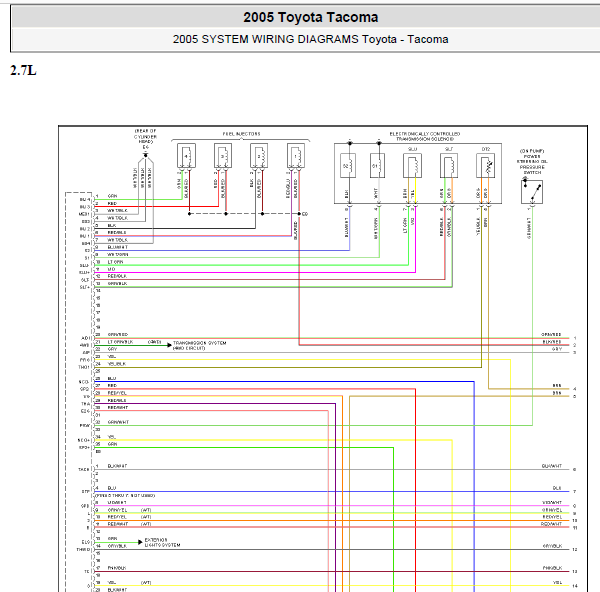Viewport: 600px width, 592px height.
Task: Click right-edge "GRY" label at line 3
Action: (557, 349)
